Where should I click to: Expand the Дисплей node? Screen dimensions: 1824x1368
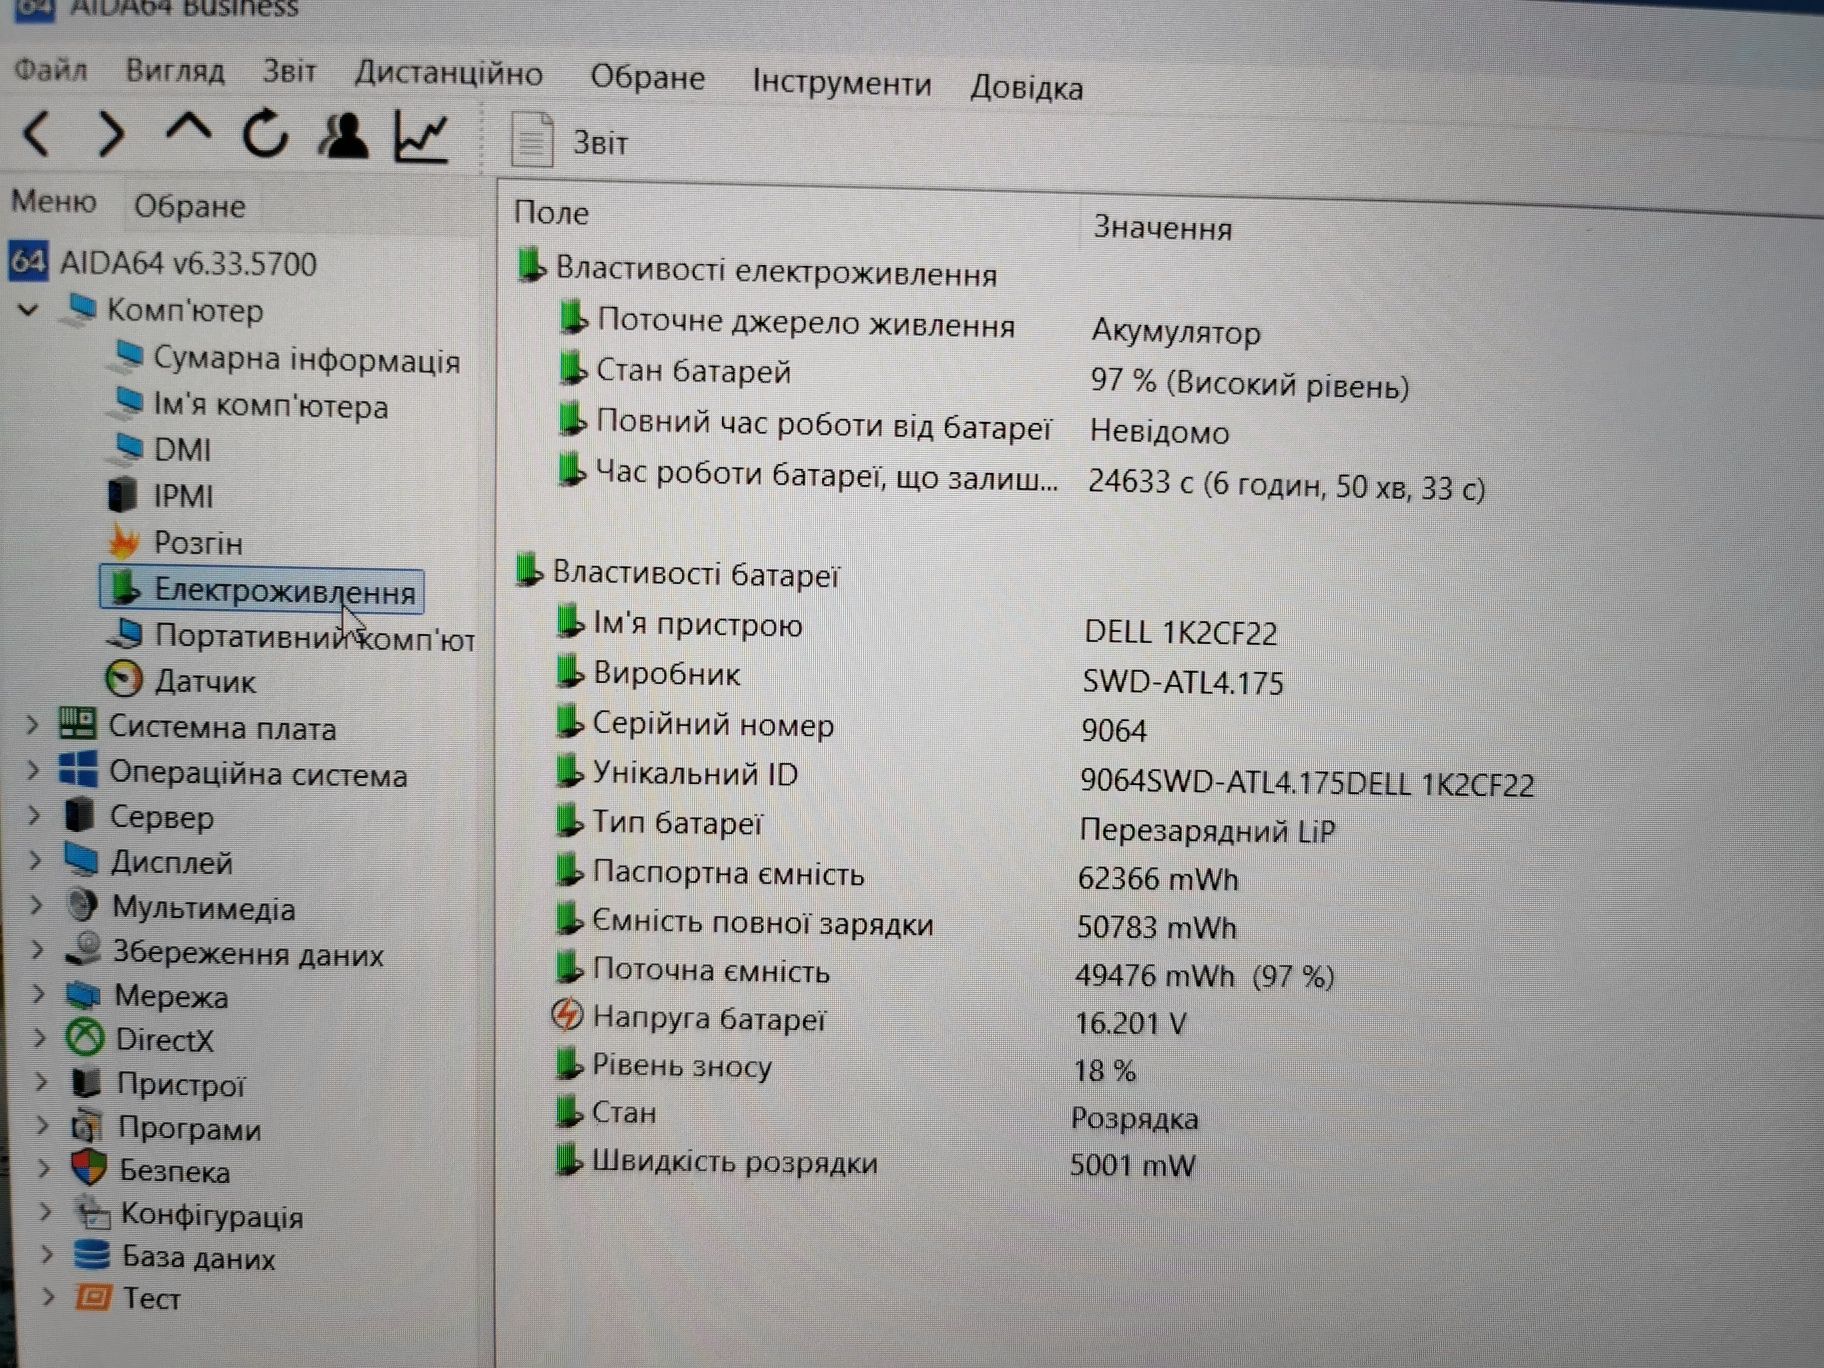[35, 860]
